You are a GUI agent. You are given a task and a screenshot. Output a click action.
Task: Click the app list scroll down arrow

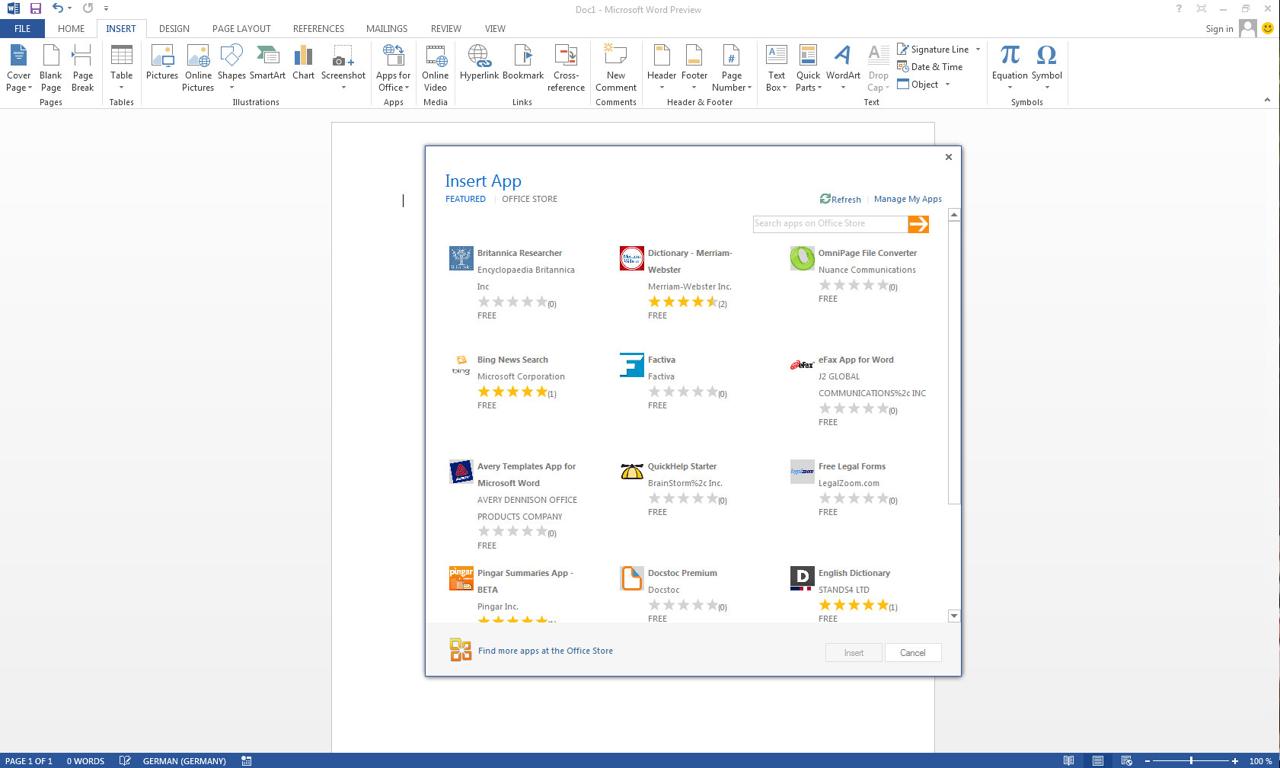(x=953, y=616)
